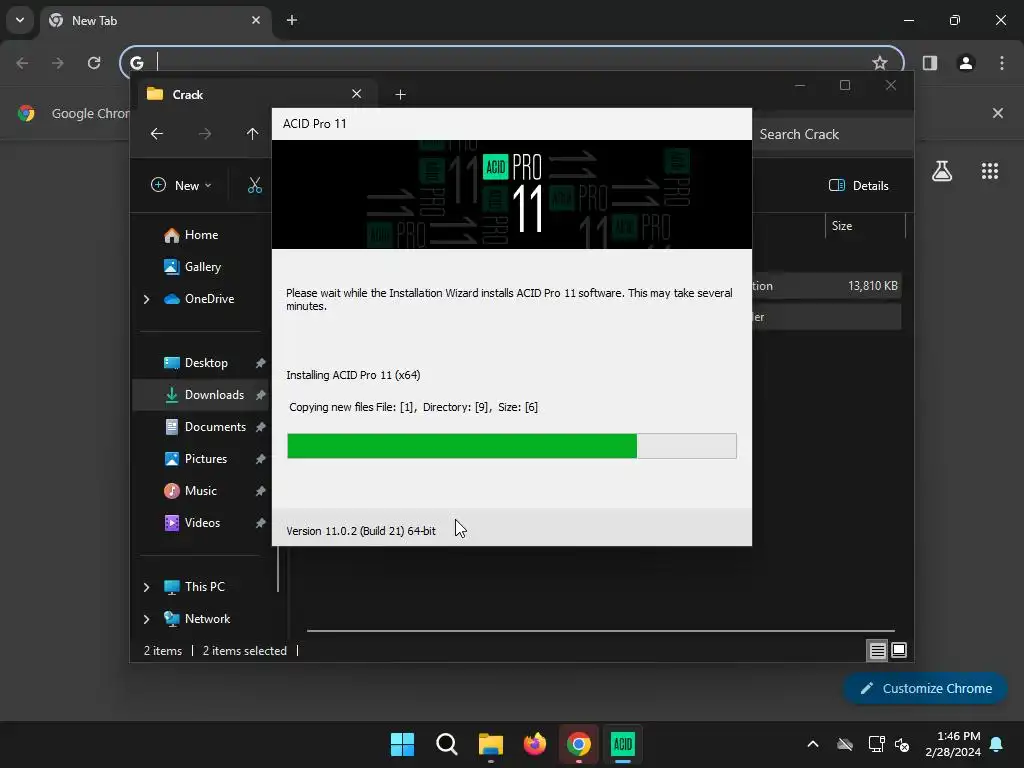Click the Chrome address bar
The height and width of the screenshot is (768, 1024).
[x=513, y=63]
